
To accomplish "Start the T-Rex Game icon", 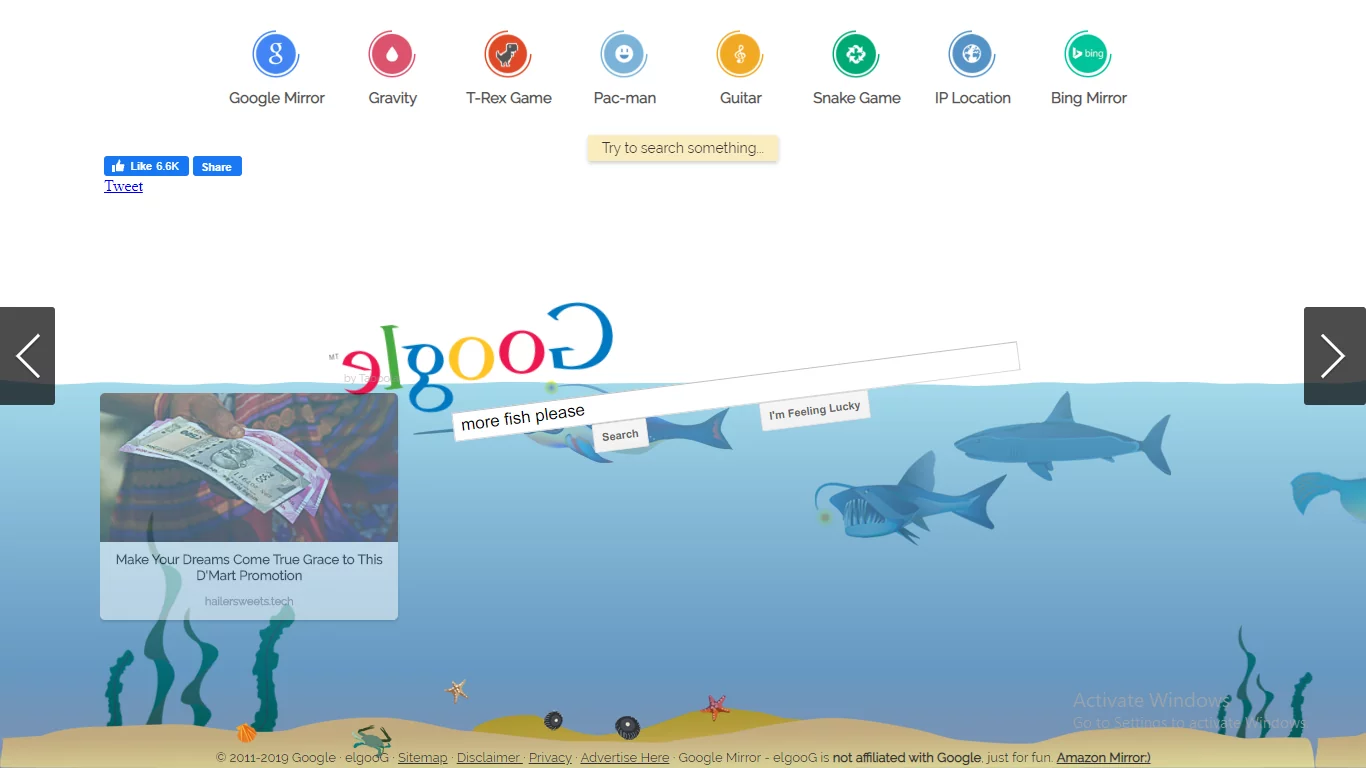I will pyautogui.click(x=508, y=54).
